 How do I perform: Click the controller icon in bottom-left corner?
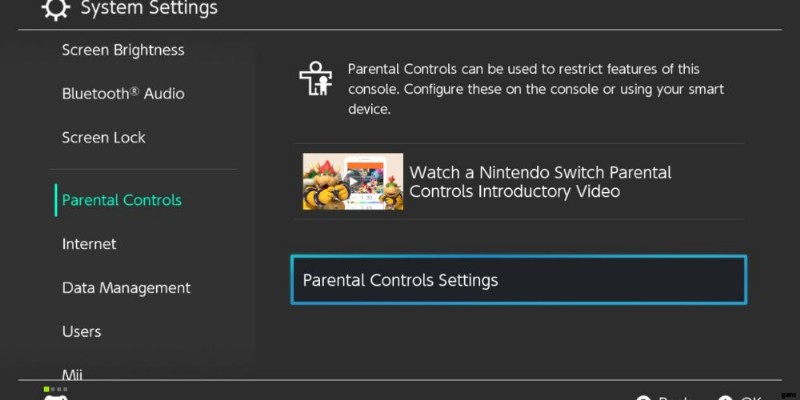(55, 396)
